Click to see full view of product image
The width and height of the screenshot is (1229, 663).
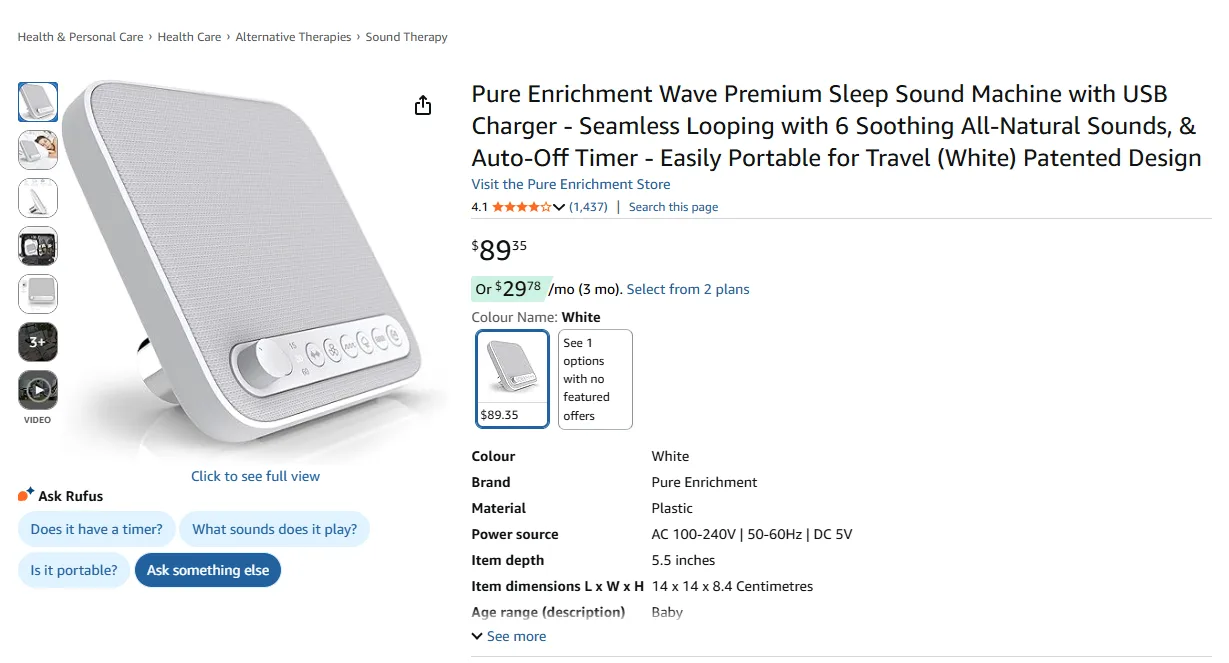pyautogui.click(x=255, y=476)
